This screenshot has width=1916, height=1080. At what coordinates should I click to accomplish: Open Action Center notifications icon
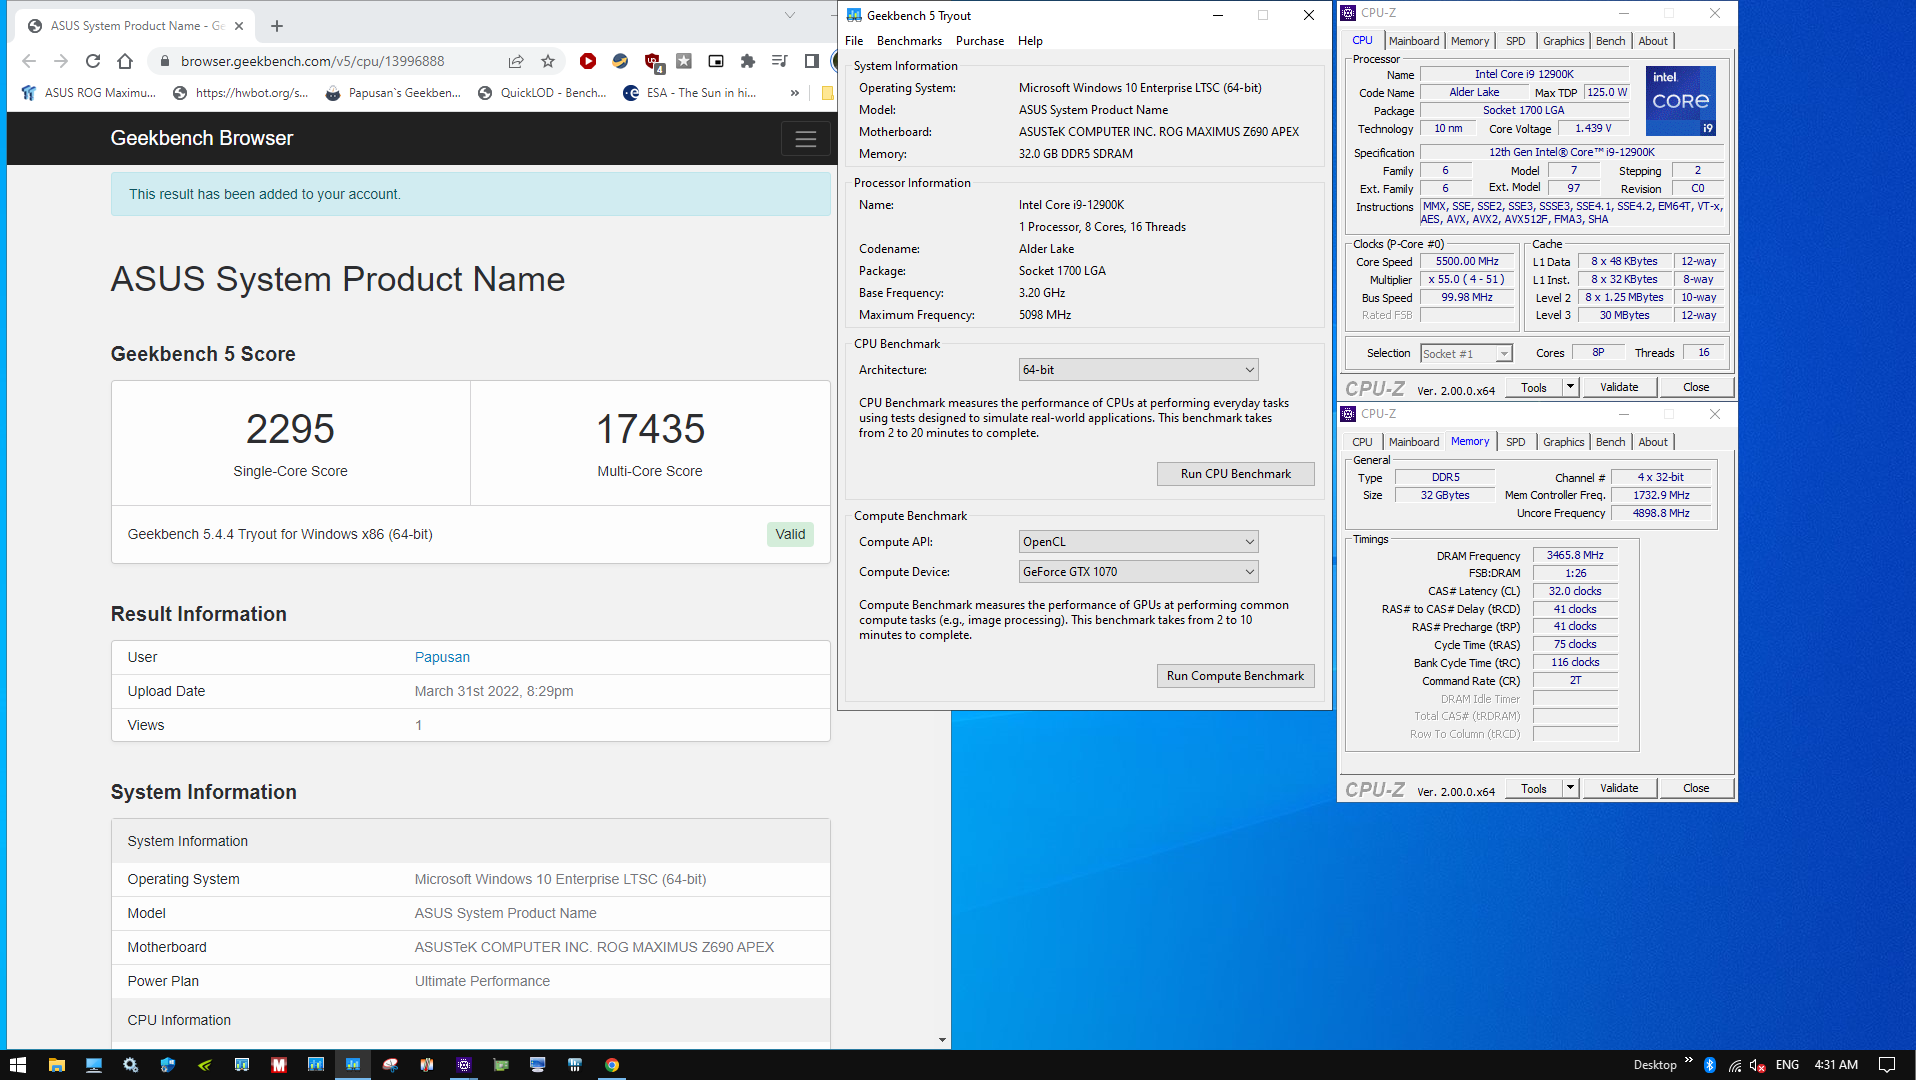1887,1065
